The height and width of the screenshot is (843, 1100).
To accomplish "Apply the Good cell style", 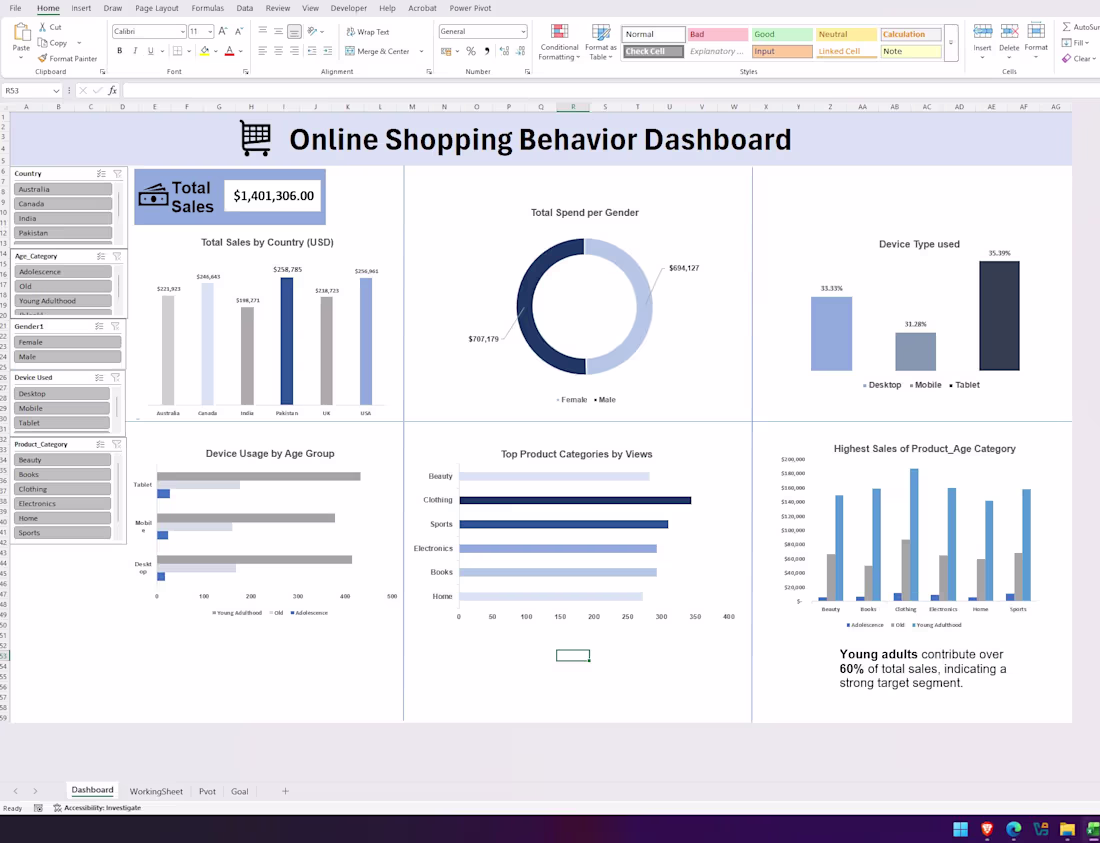I will 782,34.
